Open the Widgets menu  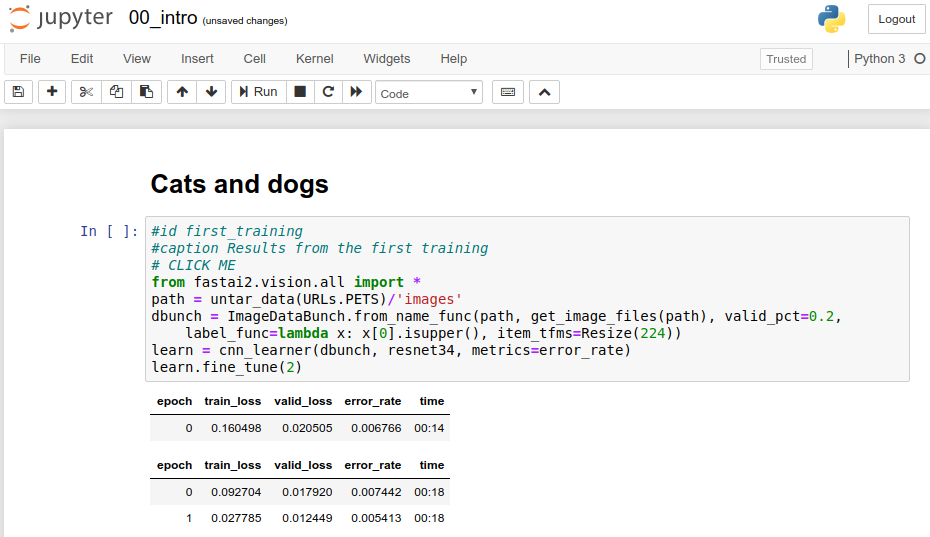387,59
